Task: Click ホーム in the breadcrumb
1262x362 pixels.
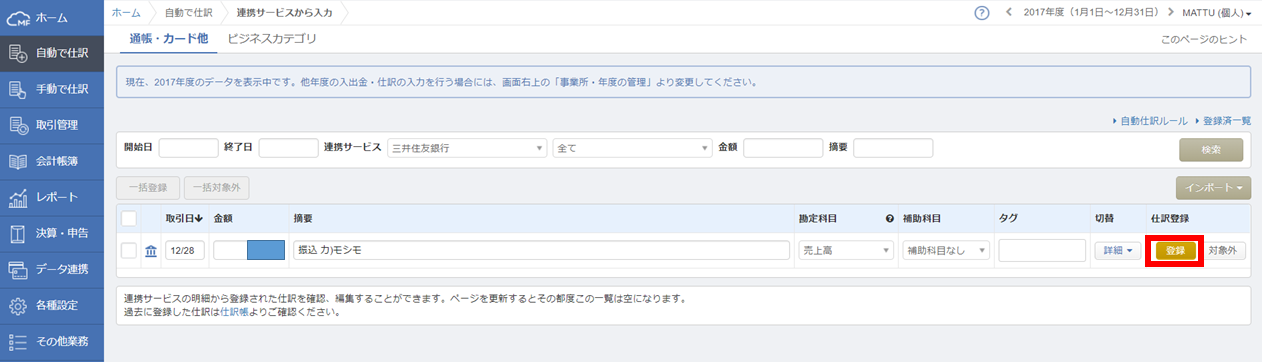Action: click(x=126, y=12)
